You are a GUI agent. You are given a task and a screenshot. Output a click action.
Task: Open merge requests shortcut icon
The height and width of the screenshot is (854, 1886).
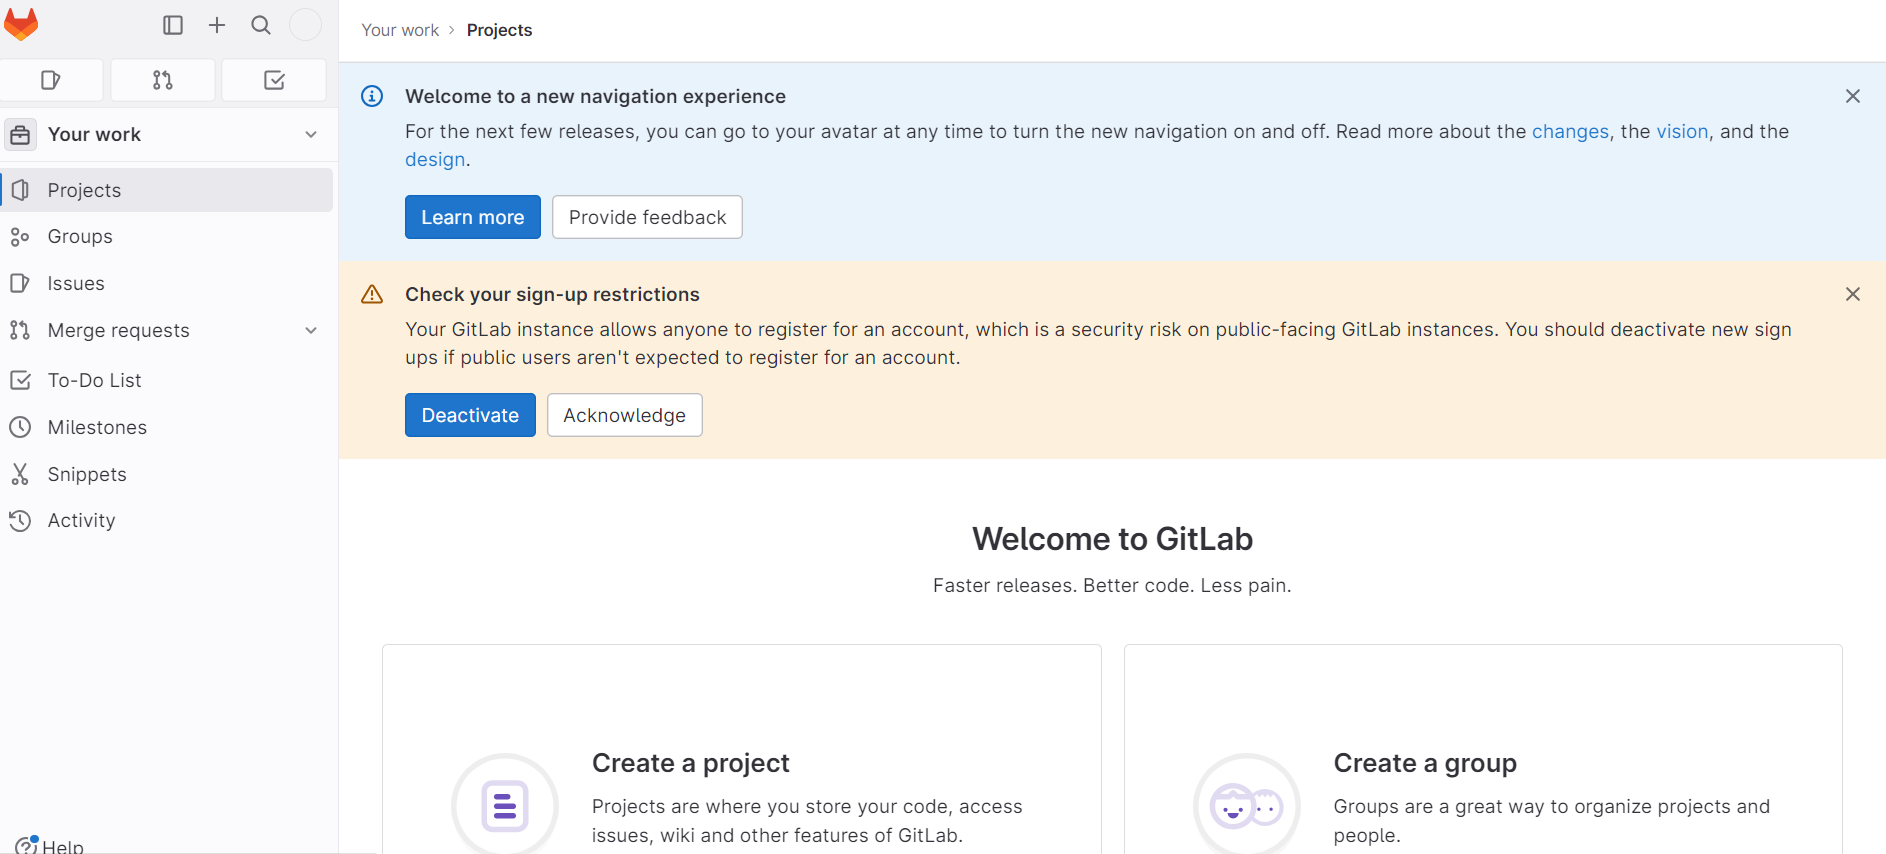[x=163, y=80]
